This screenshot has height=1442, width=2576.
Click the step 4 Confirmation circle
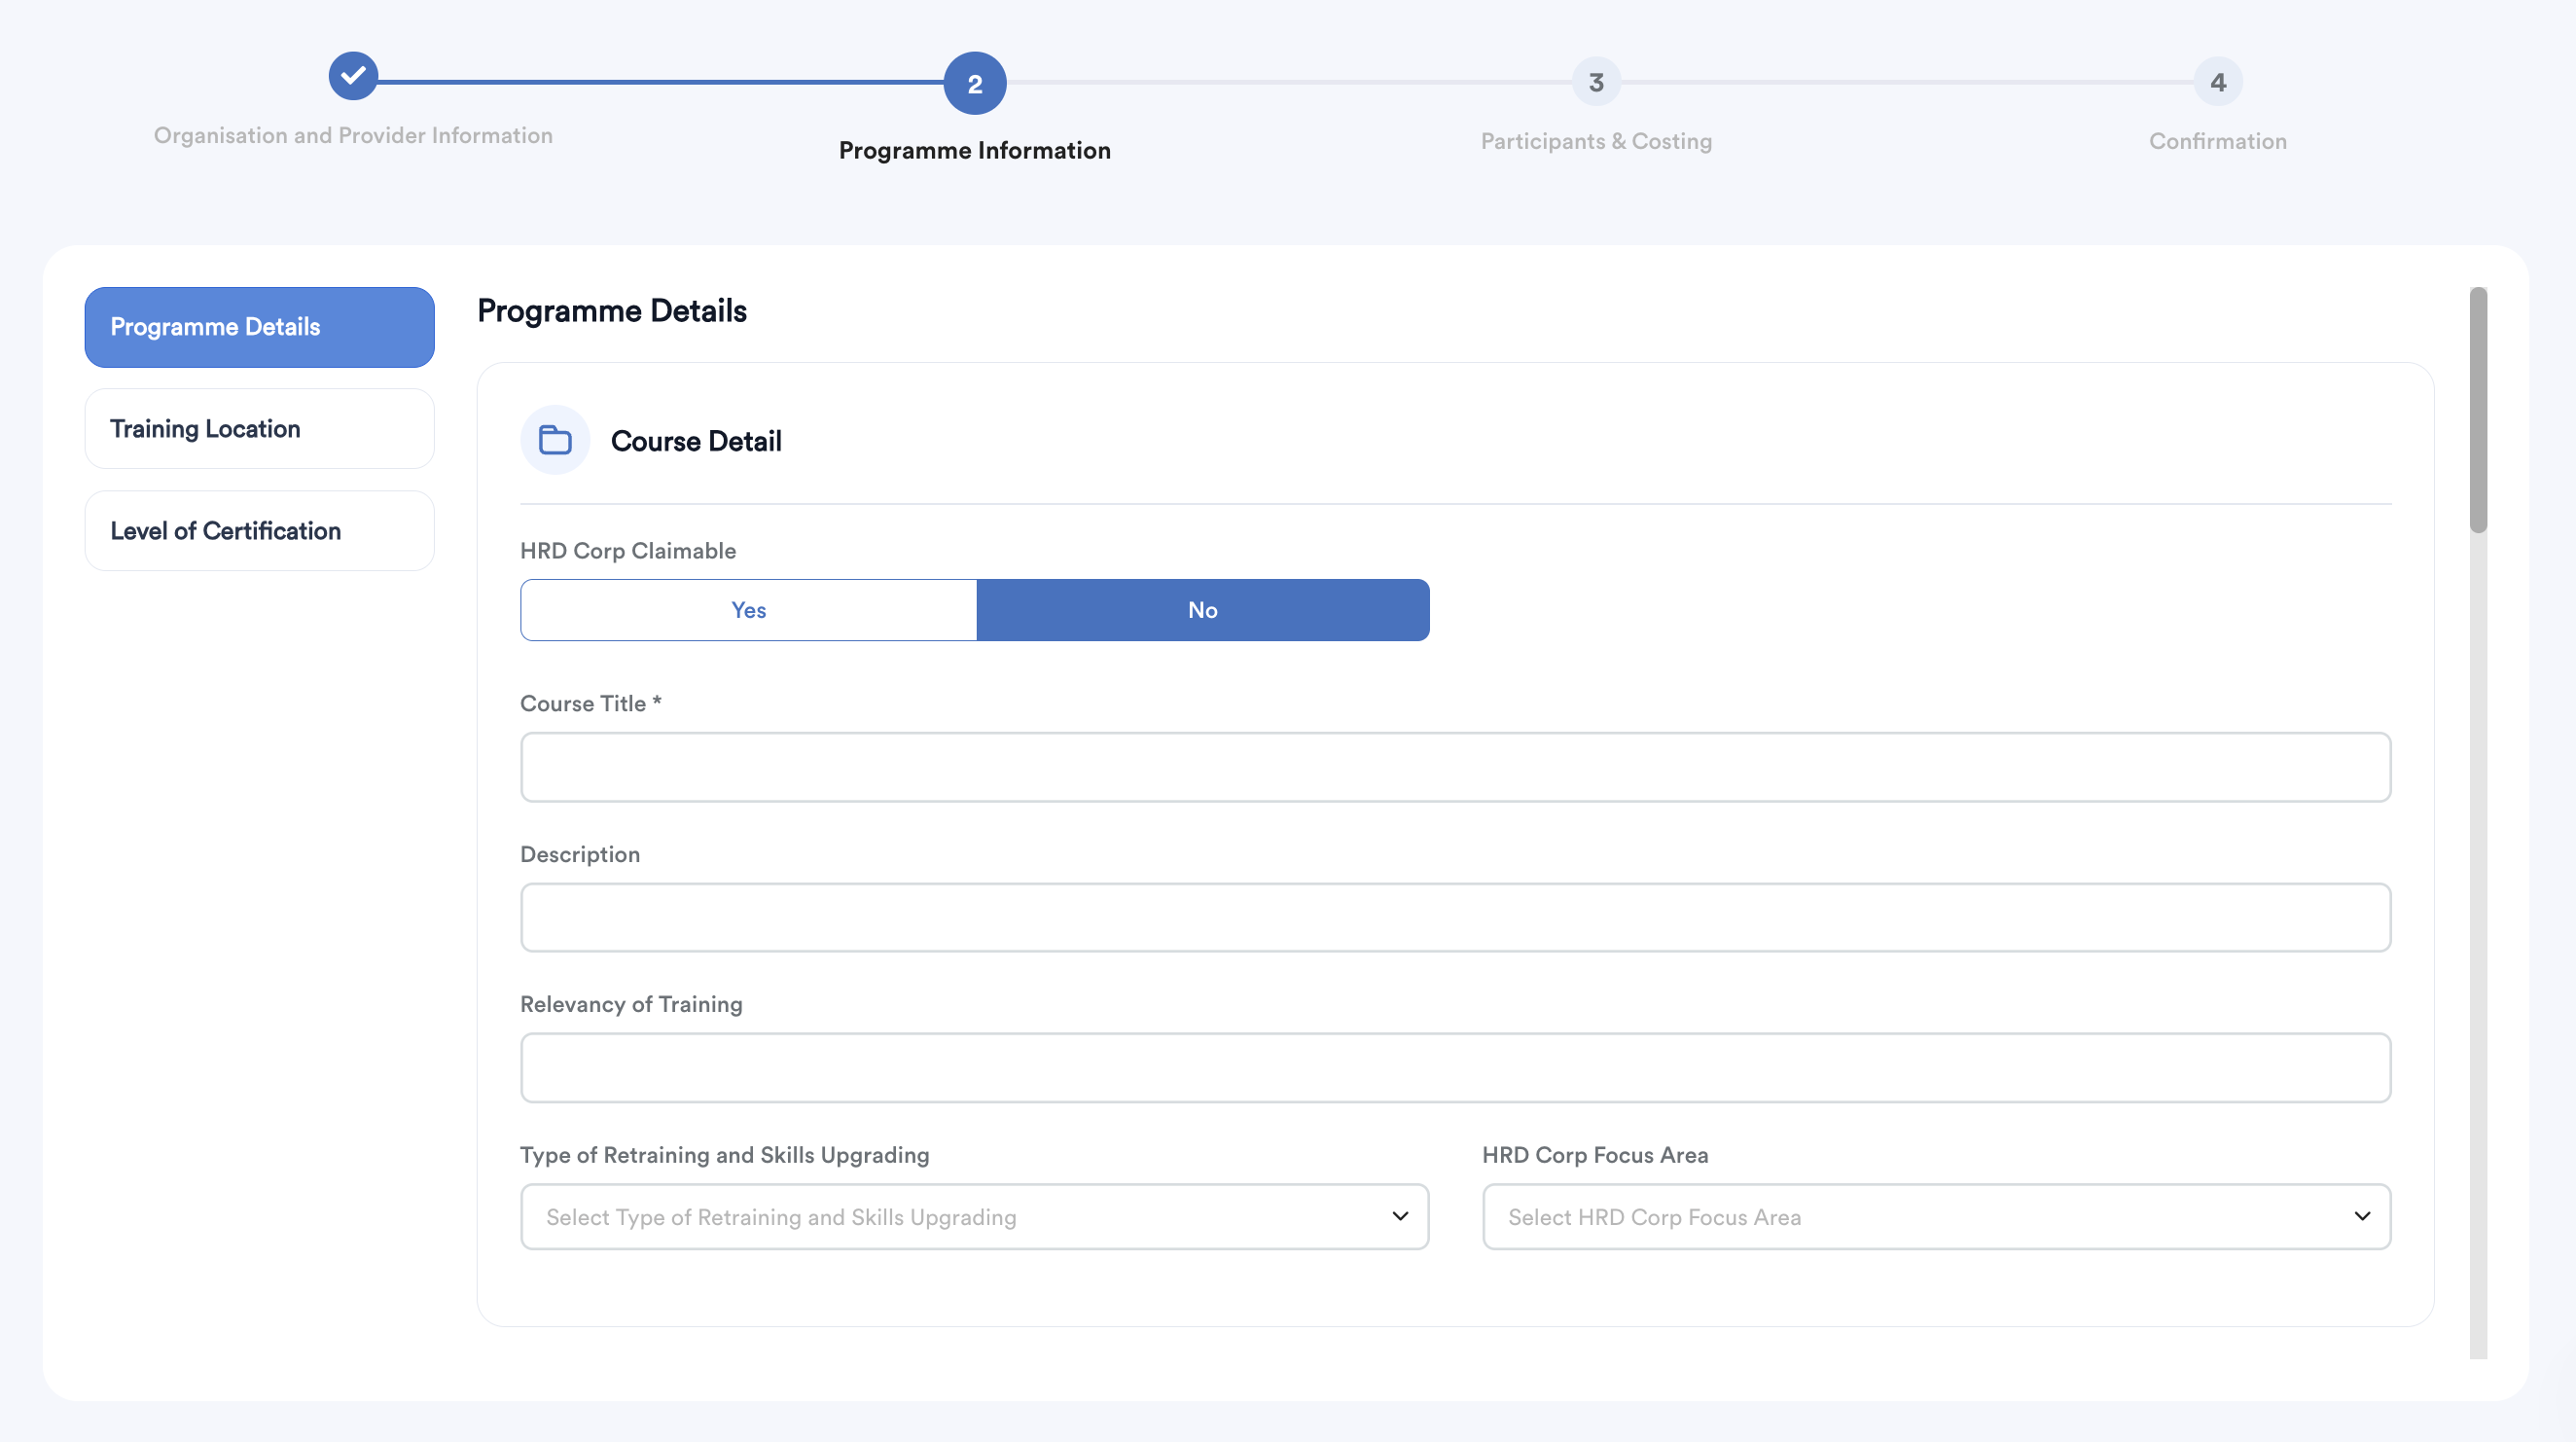click(2217, 82)
